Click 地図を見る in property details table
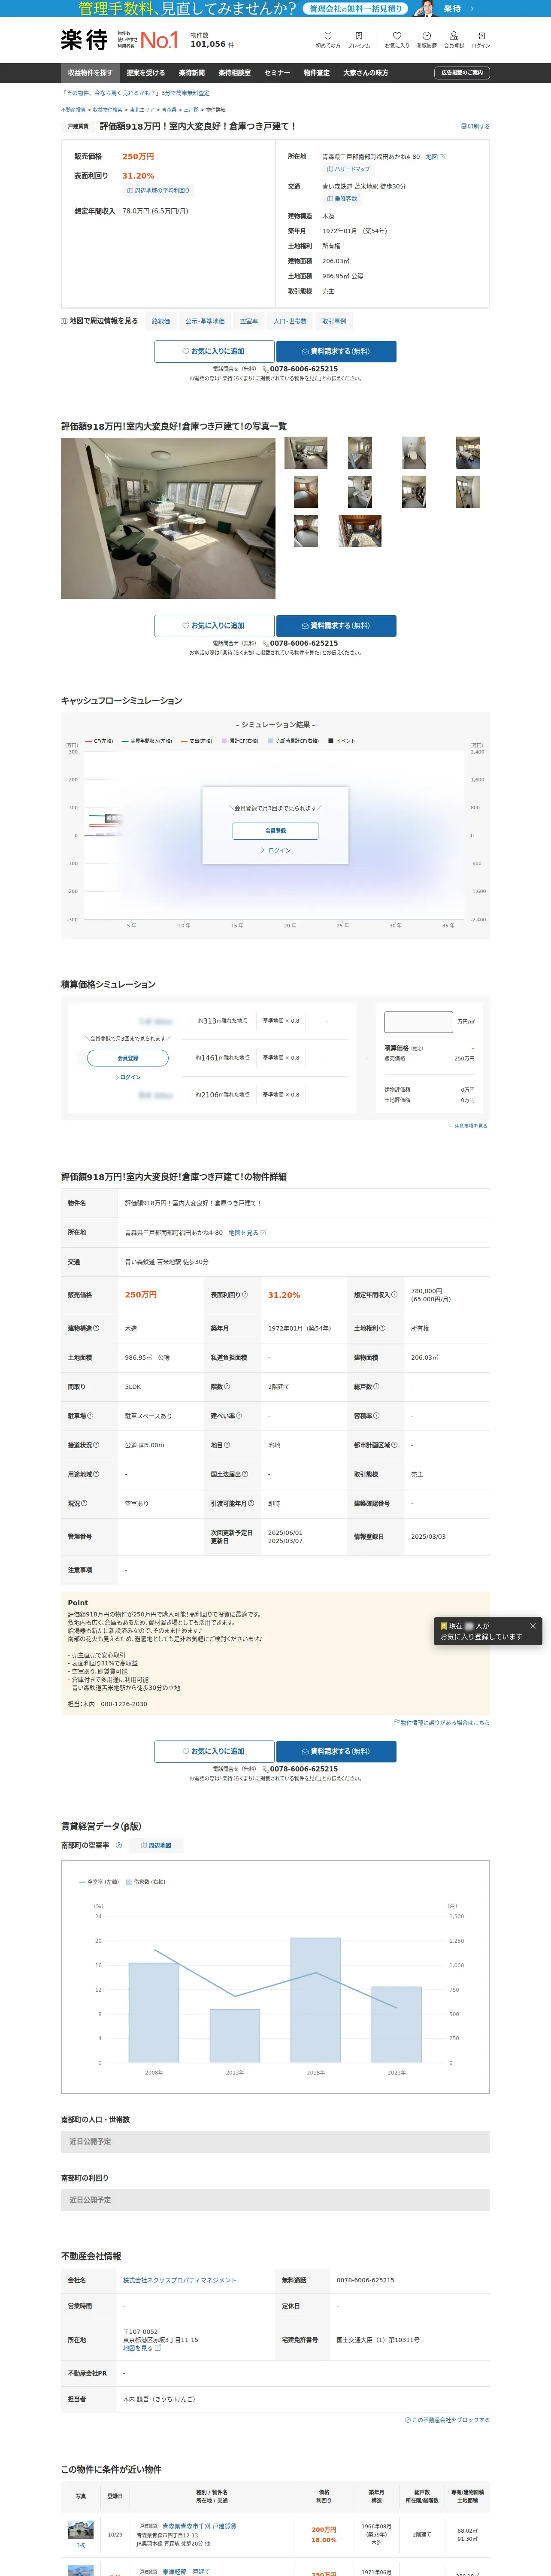The height and width of the screenshot is (2576, 551). 247,1233
